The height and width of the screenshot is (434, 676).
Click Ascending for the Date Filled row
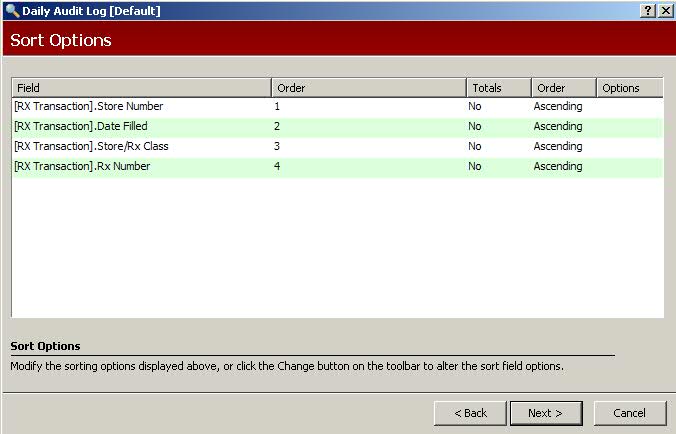pos(558,127)
